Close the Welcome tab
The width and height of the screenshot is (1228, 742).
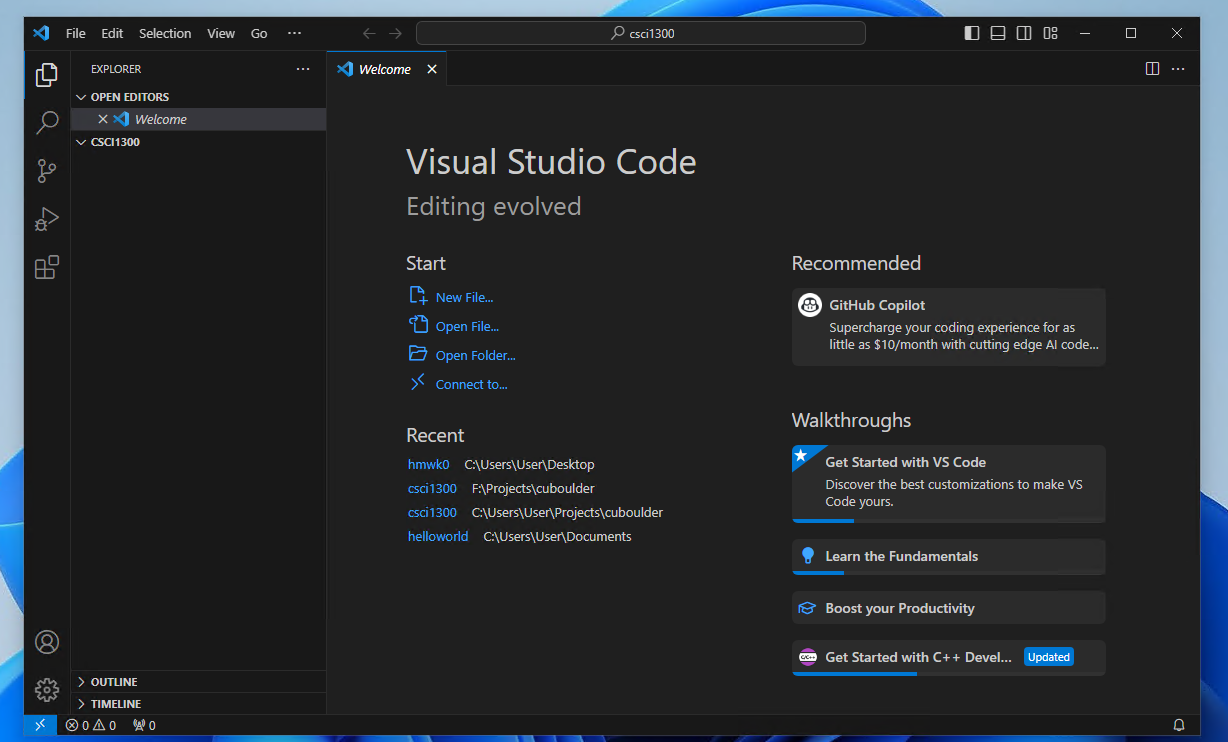432,69
